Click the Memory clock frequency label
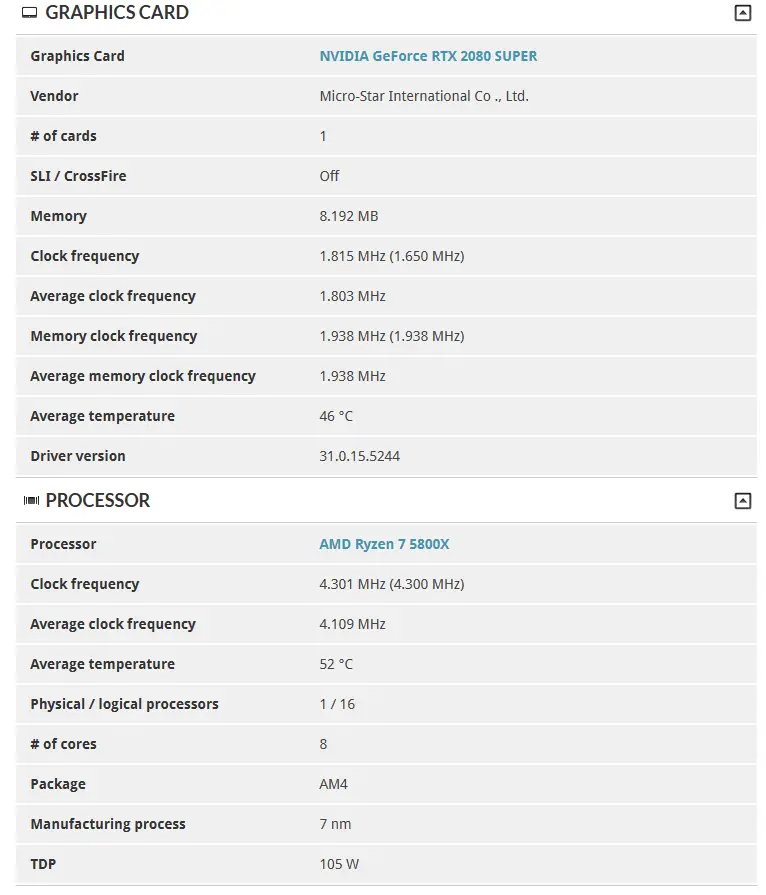766x895 pixels. 114,336
